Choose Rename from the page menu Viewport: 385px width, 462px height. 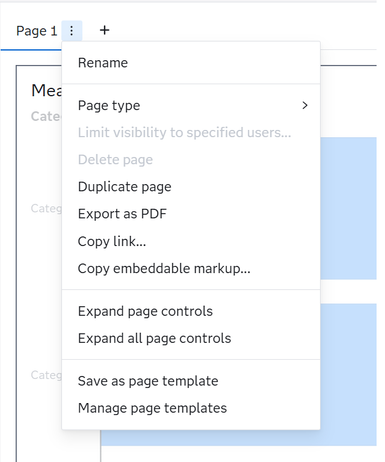[191, 63]
